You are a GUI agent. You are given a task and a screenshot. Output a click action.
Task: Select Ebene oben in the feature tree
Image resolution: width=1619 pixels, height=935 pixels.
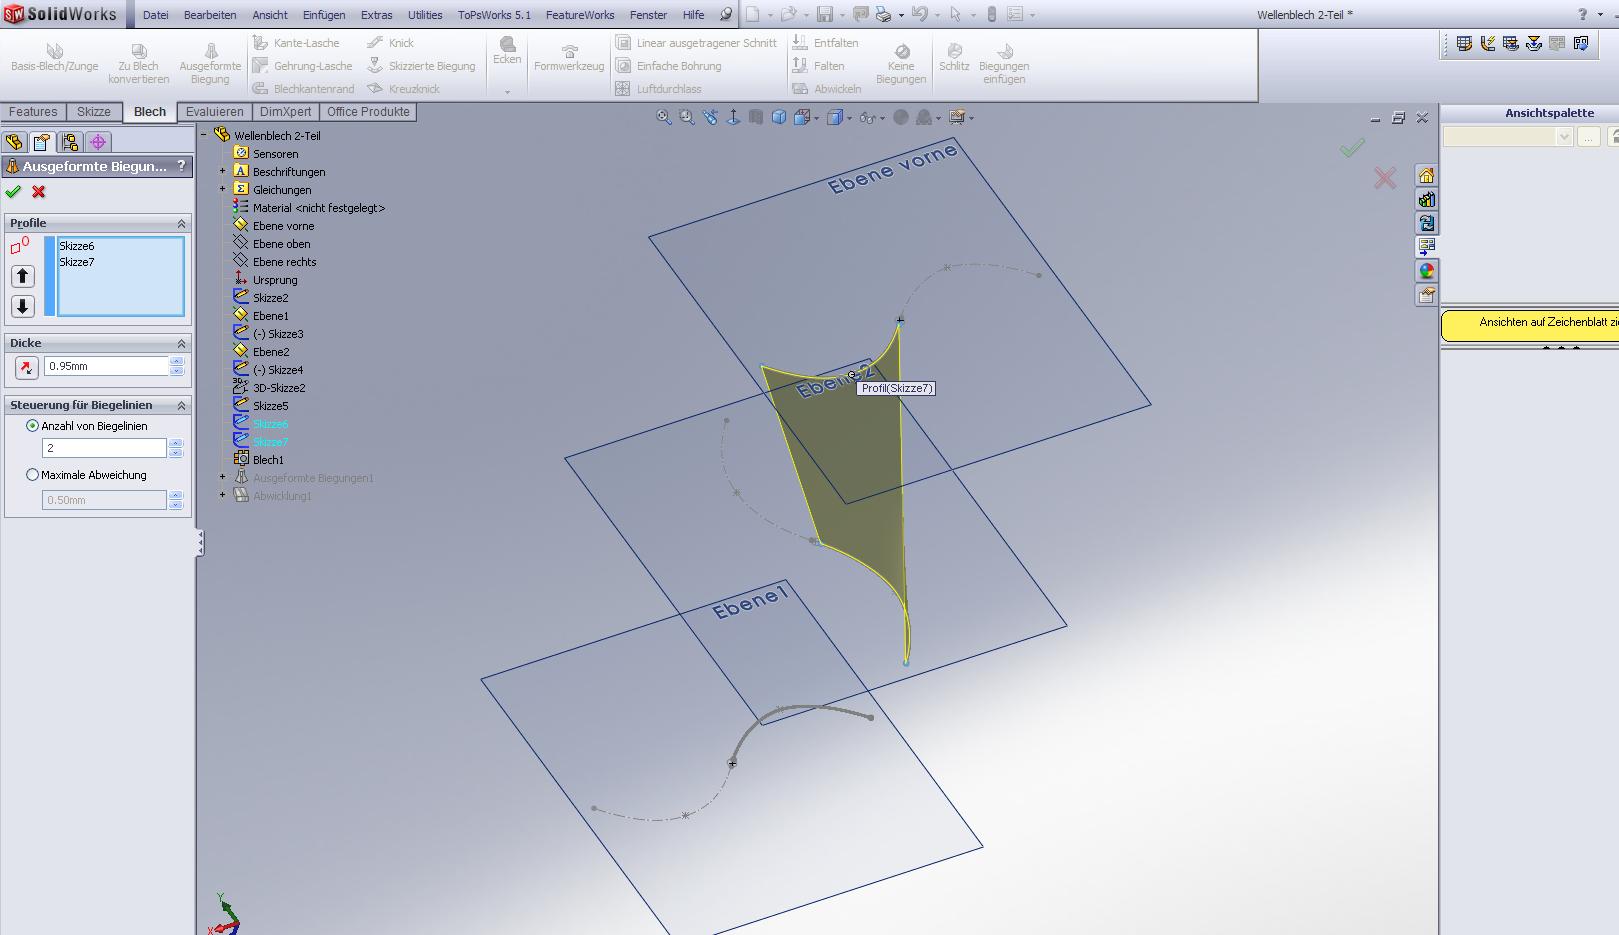[x=281, y=244]
